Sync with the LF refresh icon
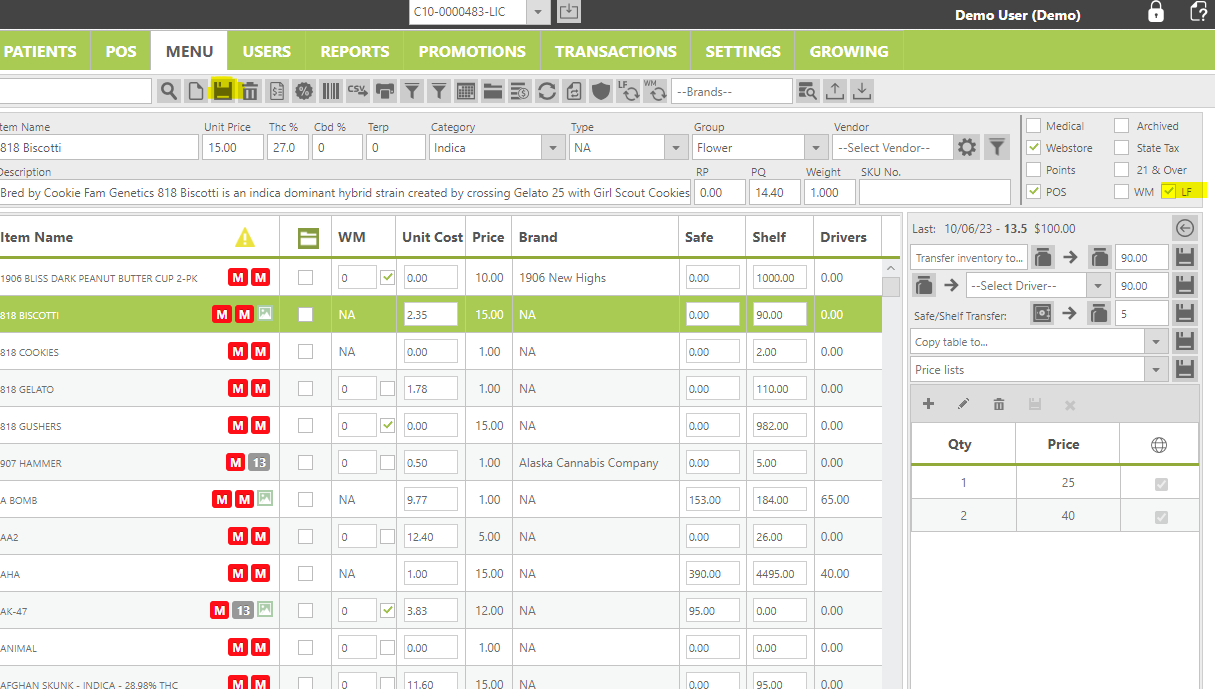This screenshot has width=1215, height=689. click(628, 91)
